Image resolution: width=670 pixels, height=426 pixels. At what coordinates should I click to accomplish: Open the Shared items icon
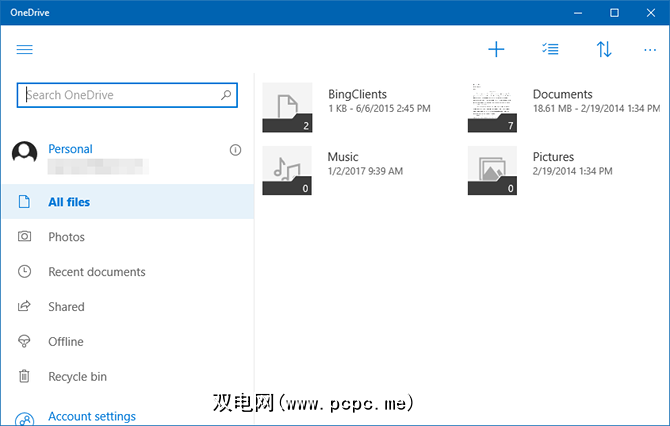pos(25,307)
